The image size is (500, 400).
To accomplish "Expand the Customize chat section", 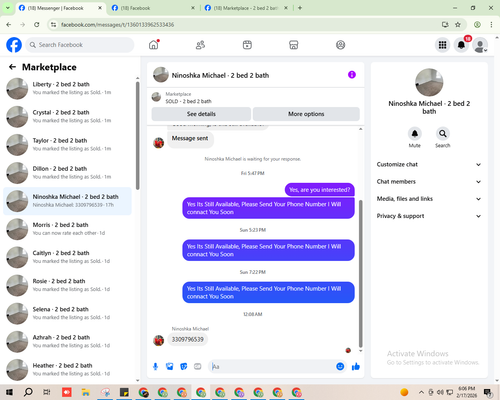I will tap(429, 164).
